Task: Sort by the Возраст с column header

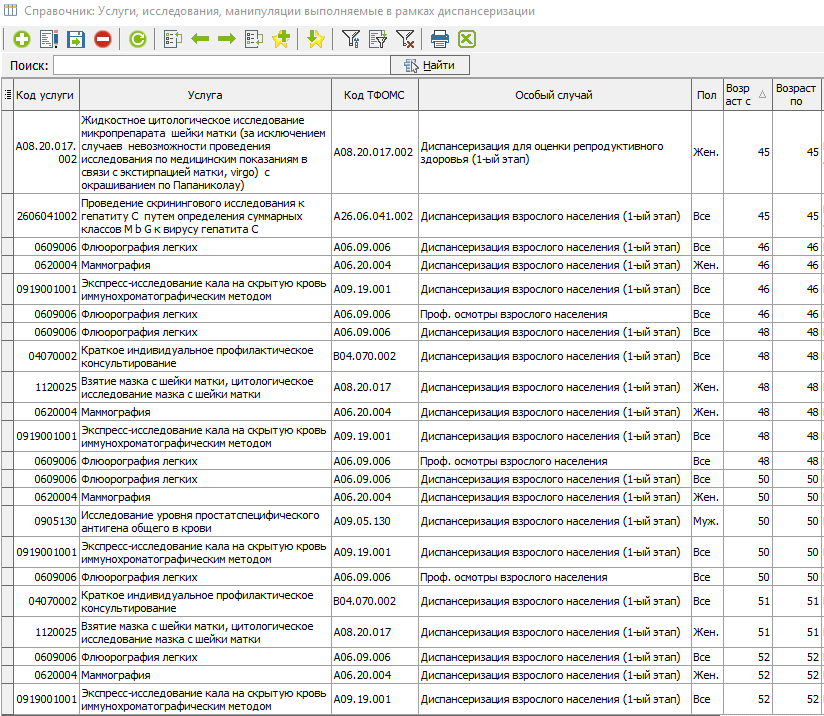Action: point(747,95)
